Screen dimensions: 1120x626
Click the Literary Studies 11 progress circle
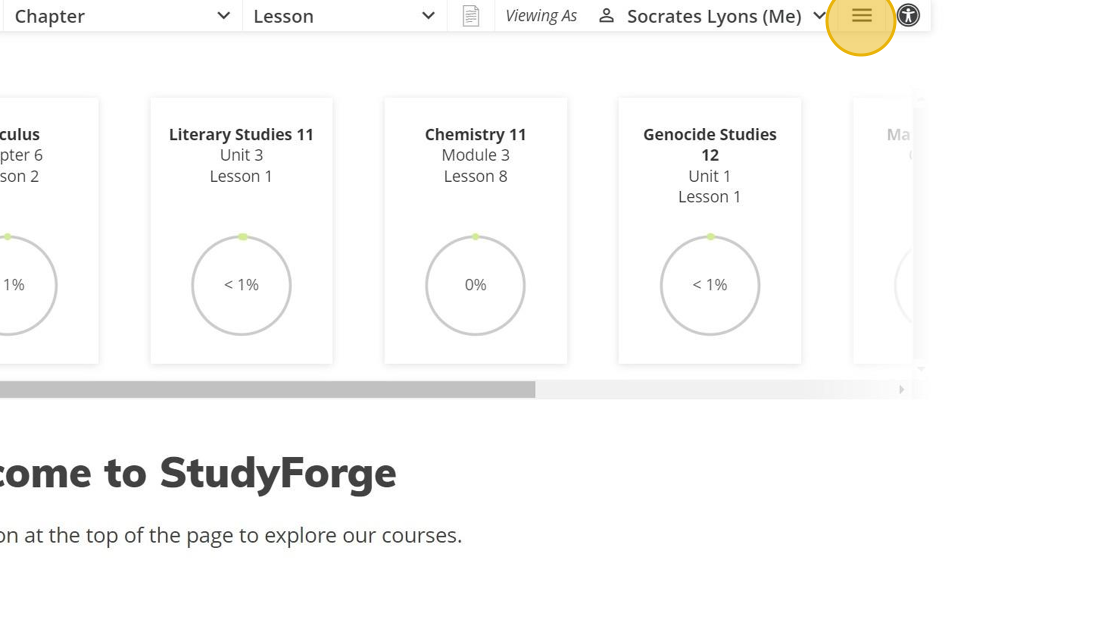coord(241,285)
